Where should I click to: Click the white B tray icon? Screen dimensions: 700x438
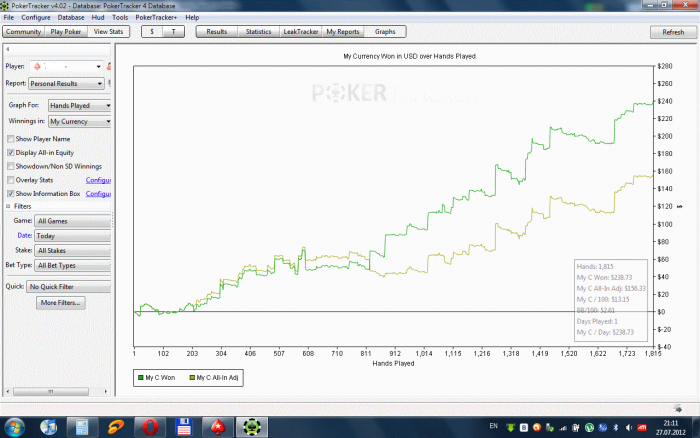[x=524, y=427]
